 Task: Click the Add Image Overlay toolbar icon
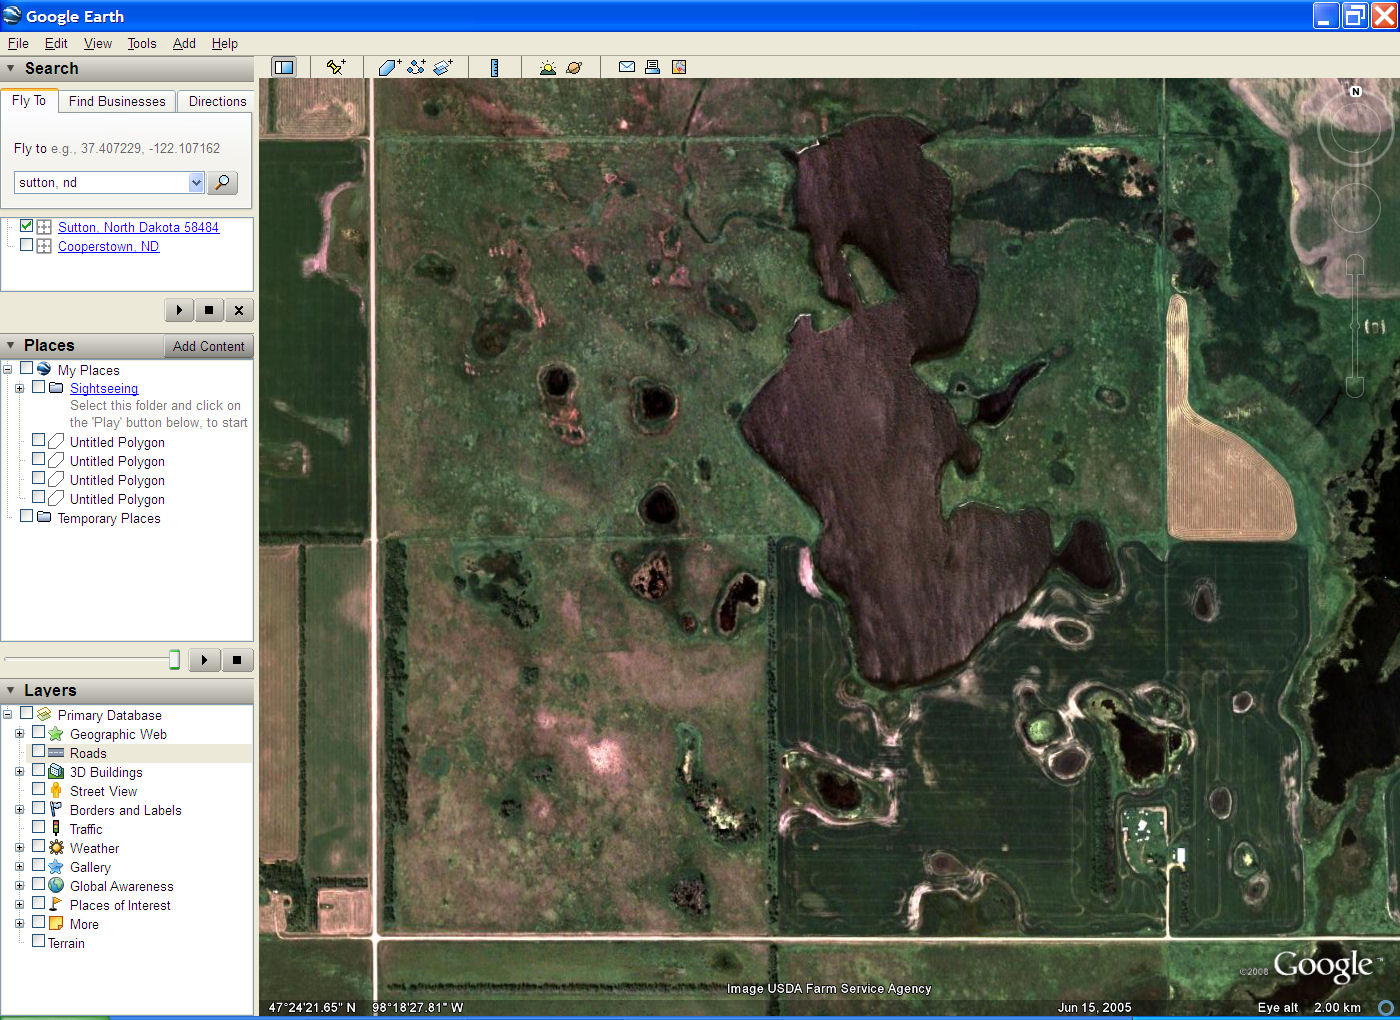(x=443, y=67)
